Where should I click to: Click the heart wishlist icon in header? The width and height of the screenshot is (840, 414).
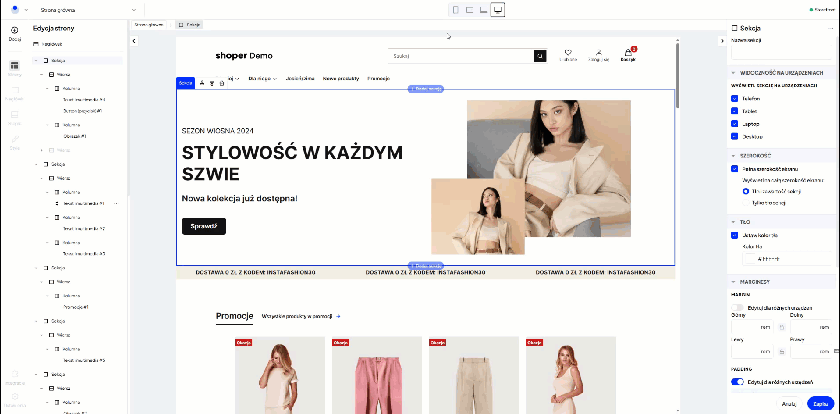pyautogui.click(x=568, y=55)
